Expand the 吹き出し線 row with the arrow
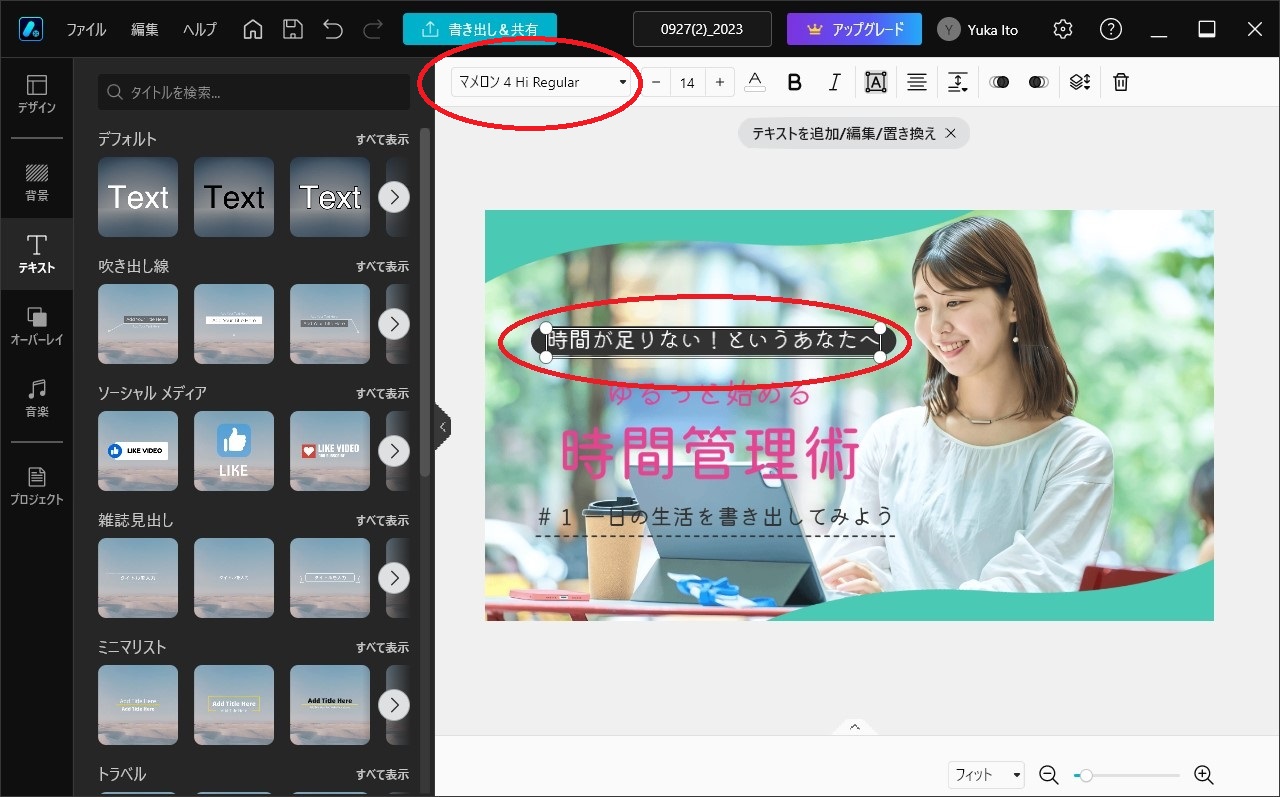This screenshot has width=1280, height=797. 394,324
